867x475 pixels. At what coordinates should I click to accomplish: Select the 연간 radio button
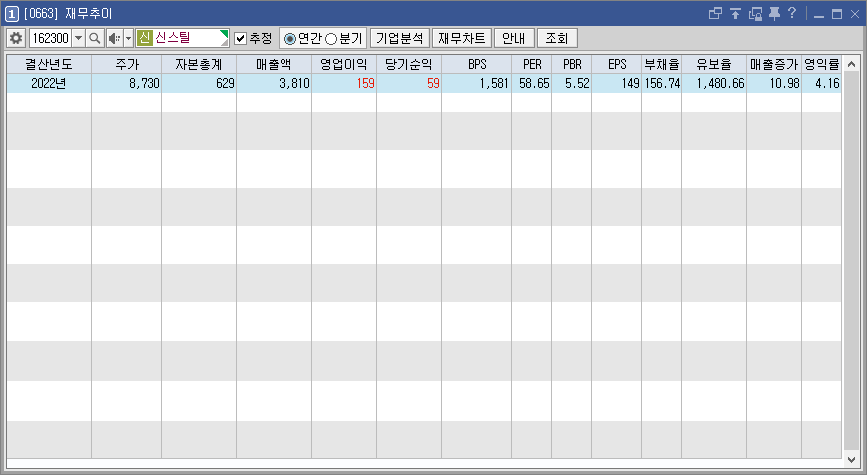coord(289,39)
